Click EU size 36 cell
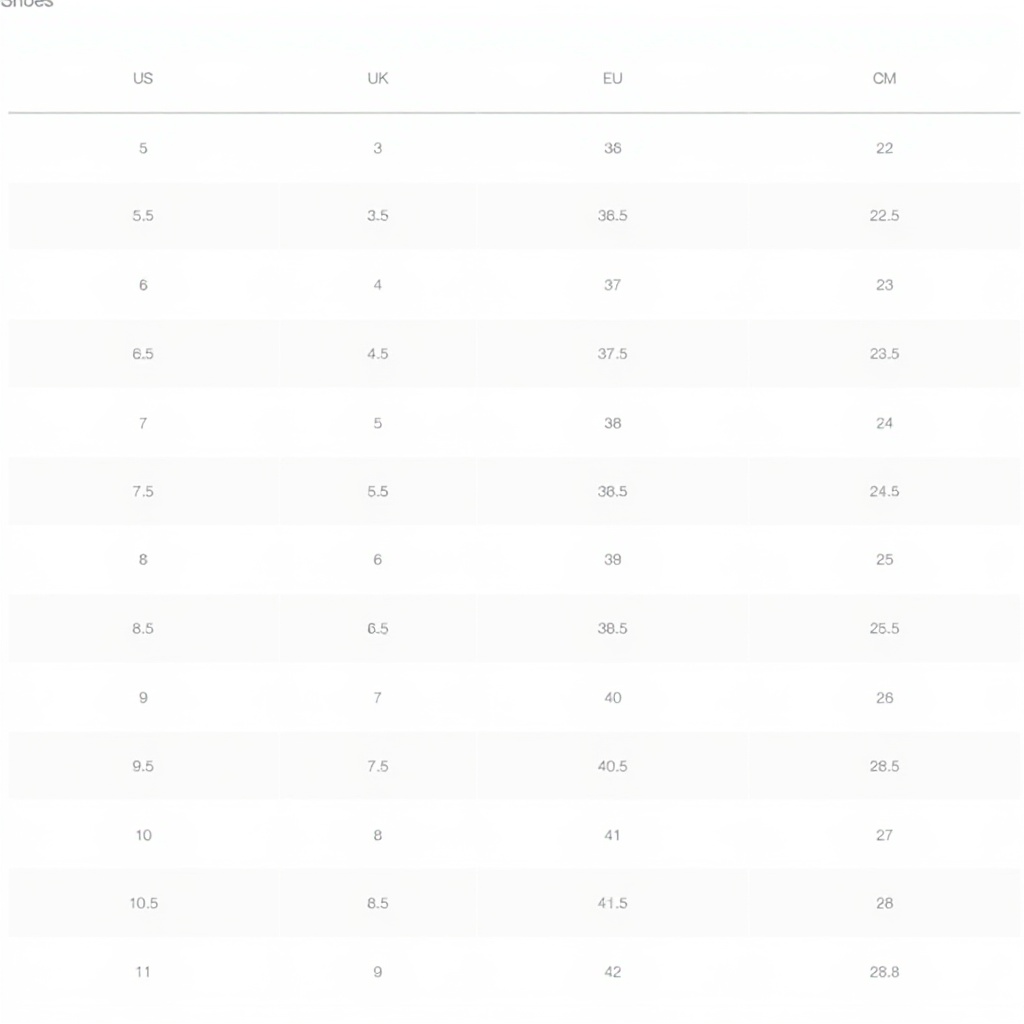The image size is (1024, 1024). (612, 148)
